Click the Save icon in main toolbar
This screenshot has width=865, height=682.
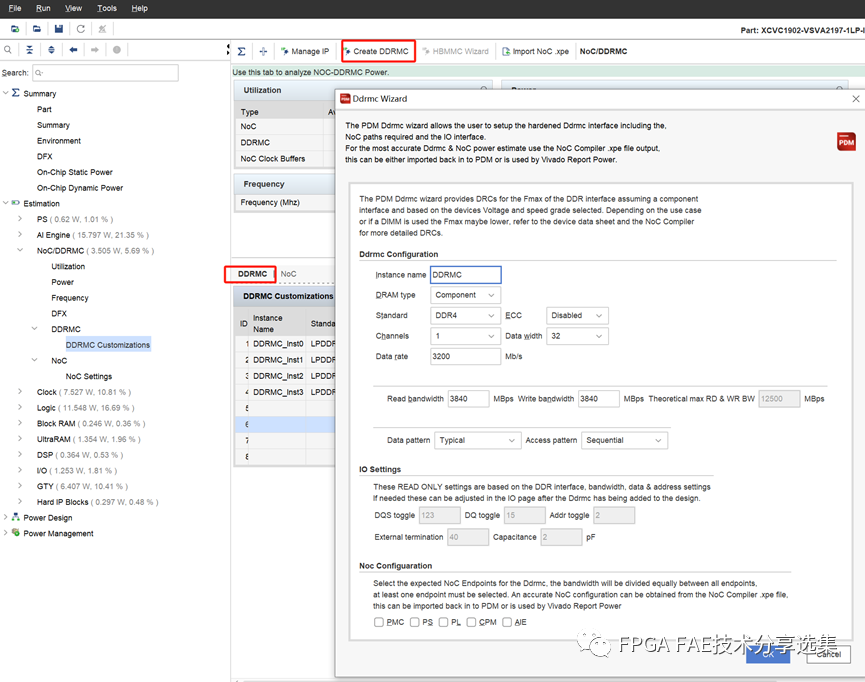point(59,29)
